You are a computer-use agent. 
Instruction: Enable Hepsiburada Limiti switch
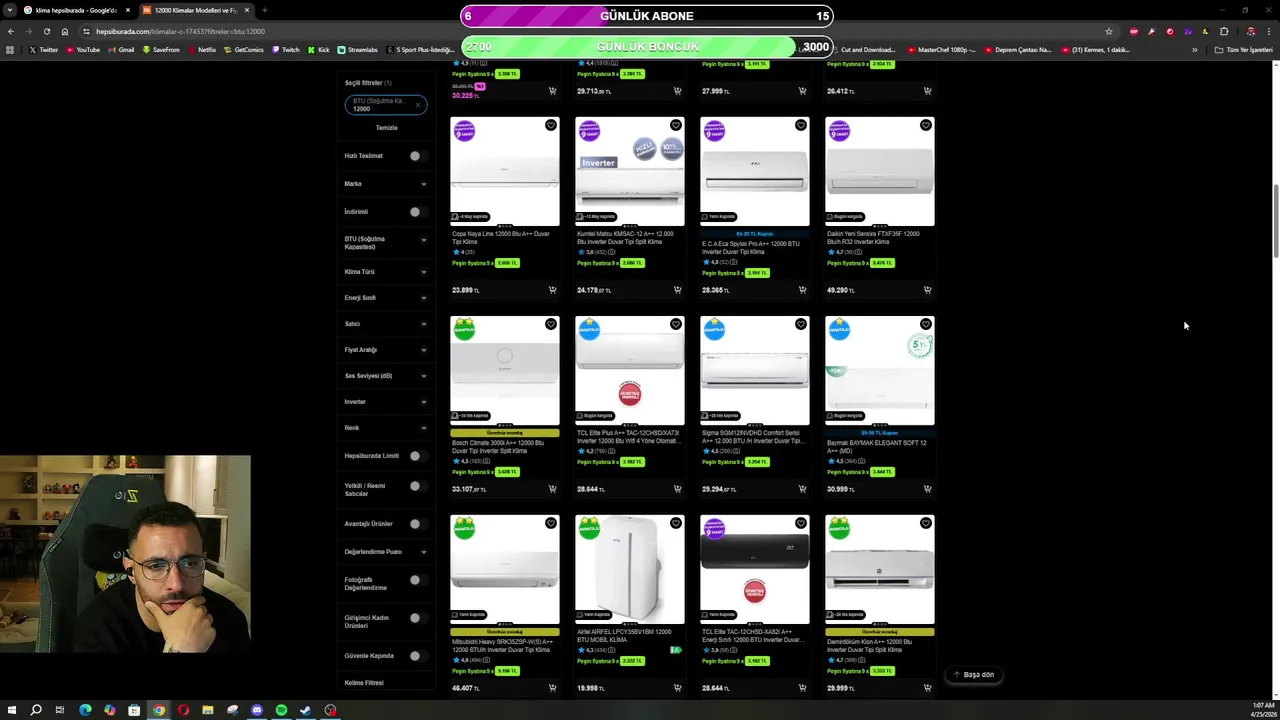(417, 456)
